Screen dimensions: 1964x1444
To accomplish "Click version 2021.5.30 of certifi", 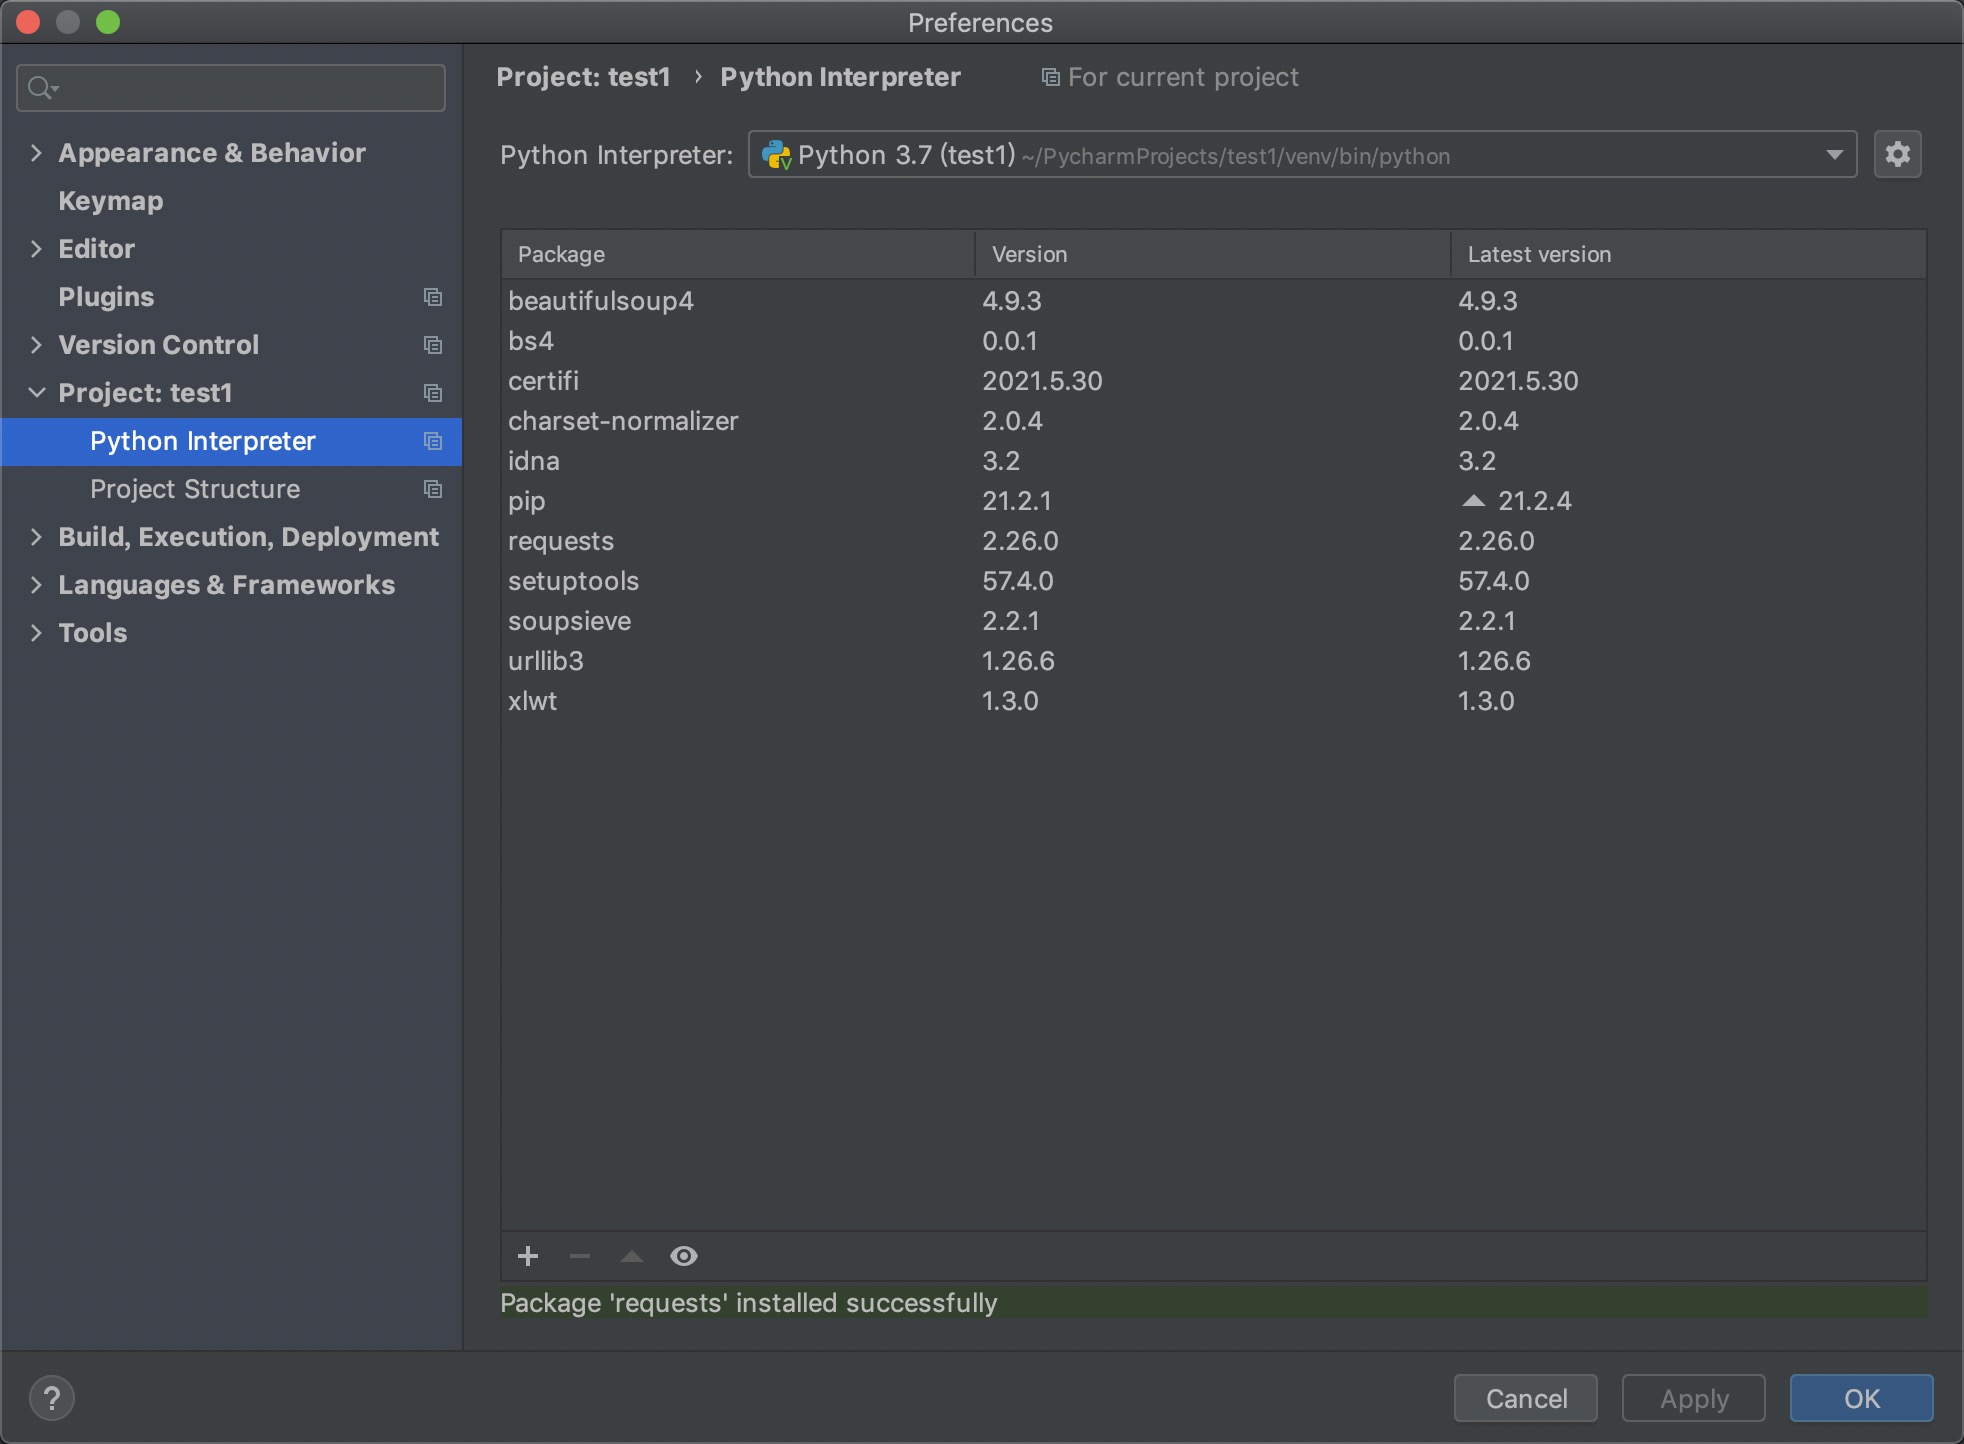I will [x=1042, y=381].
